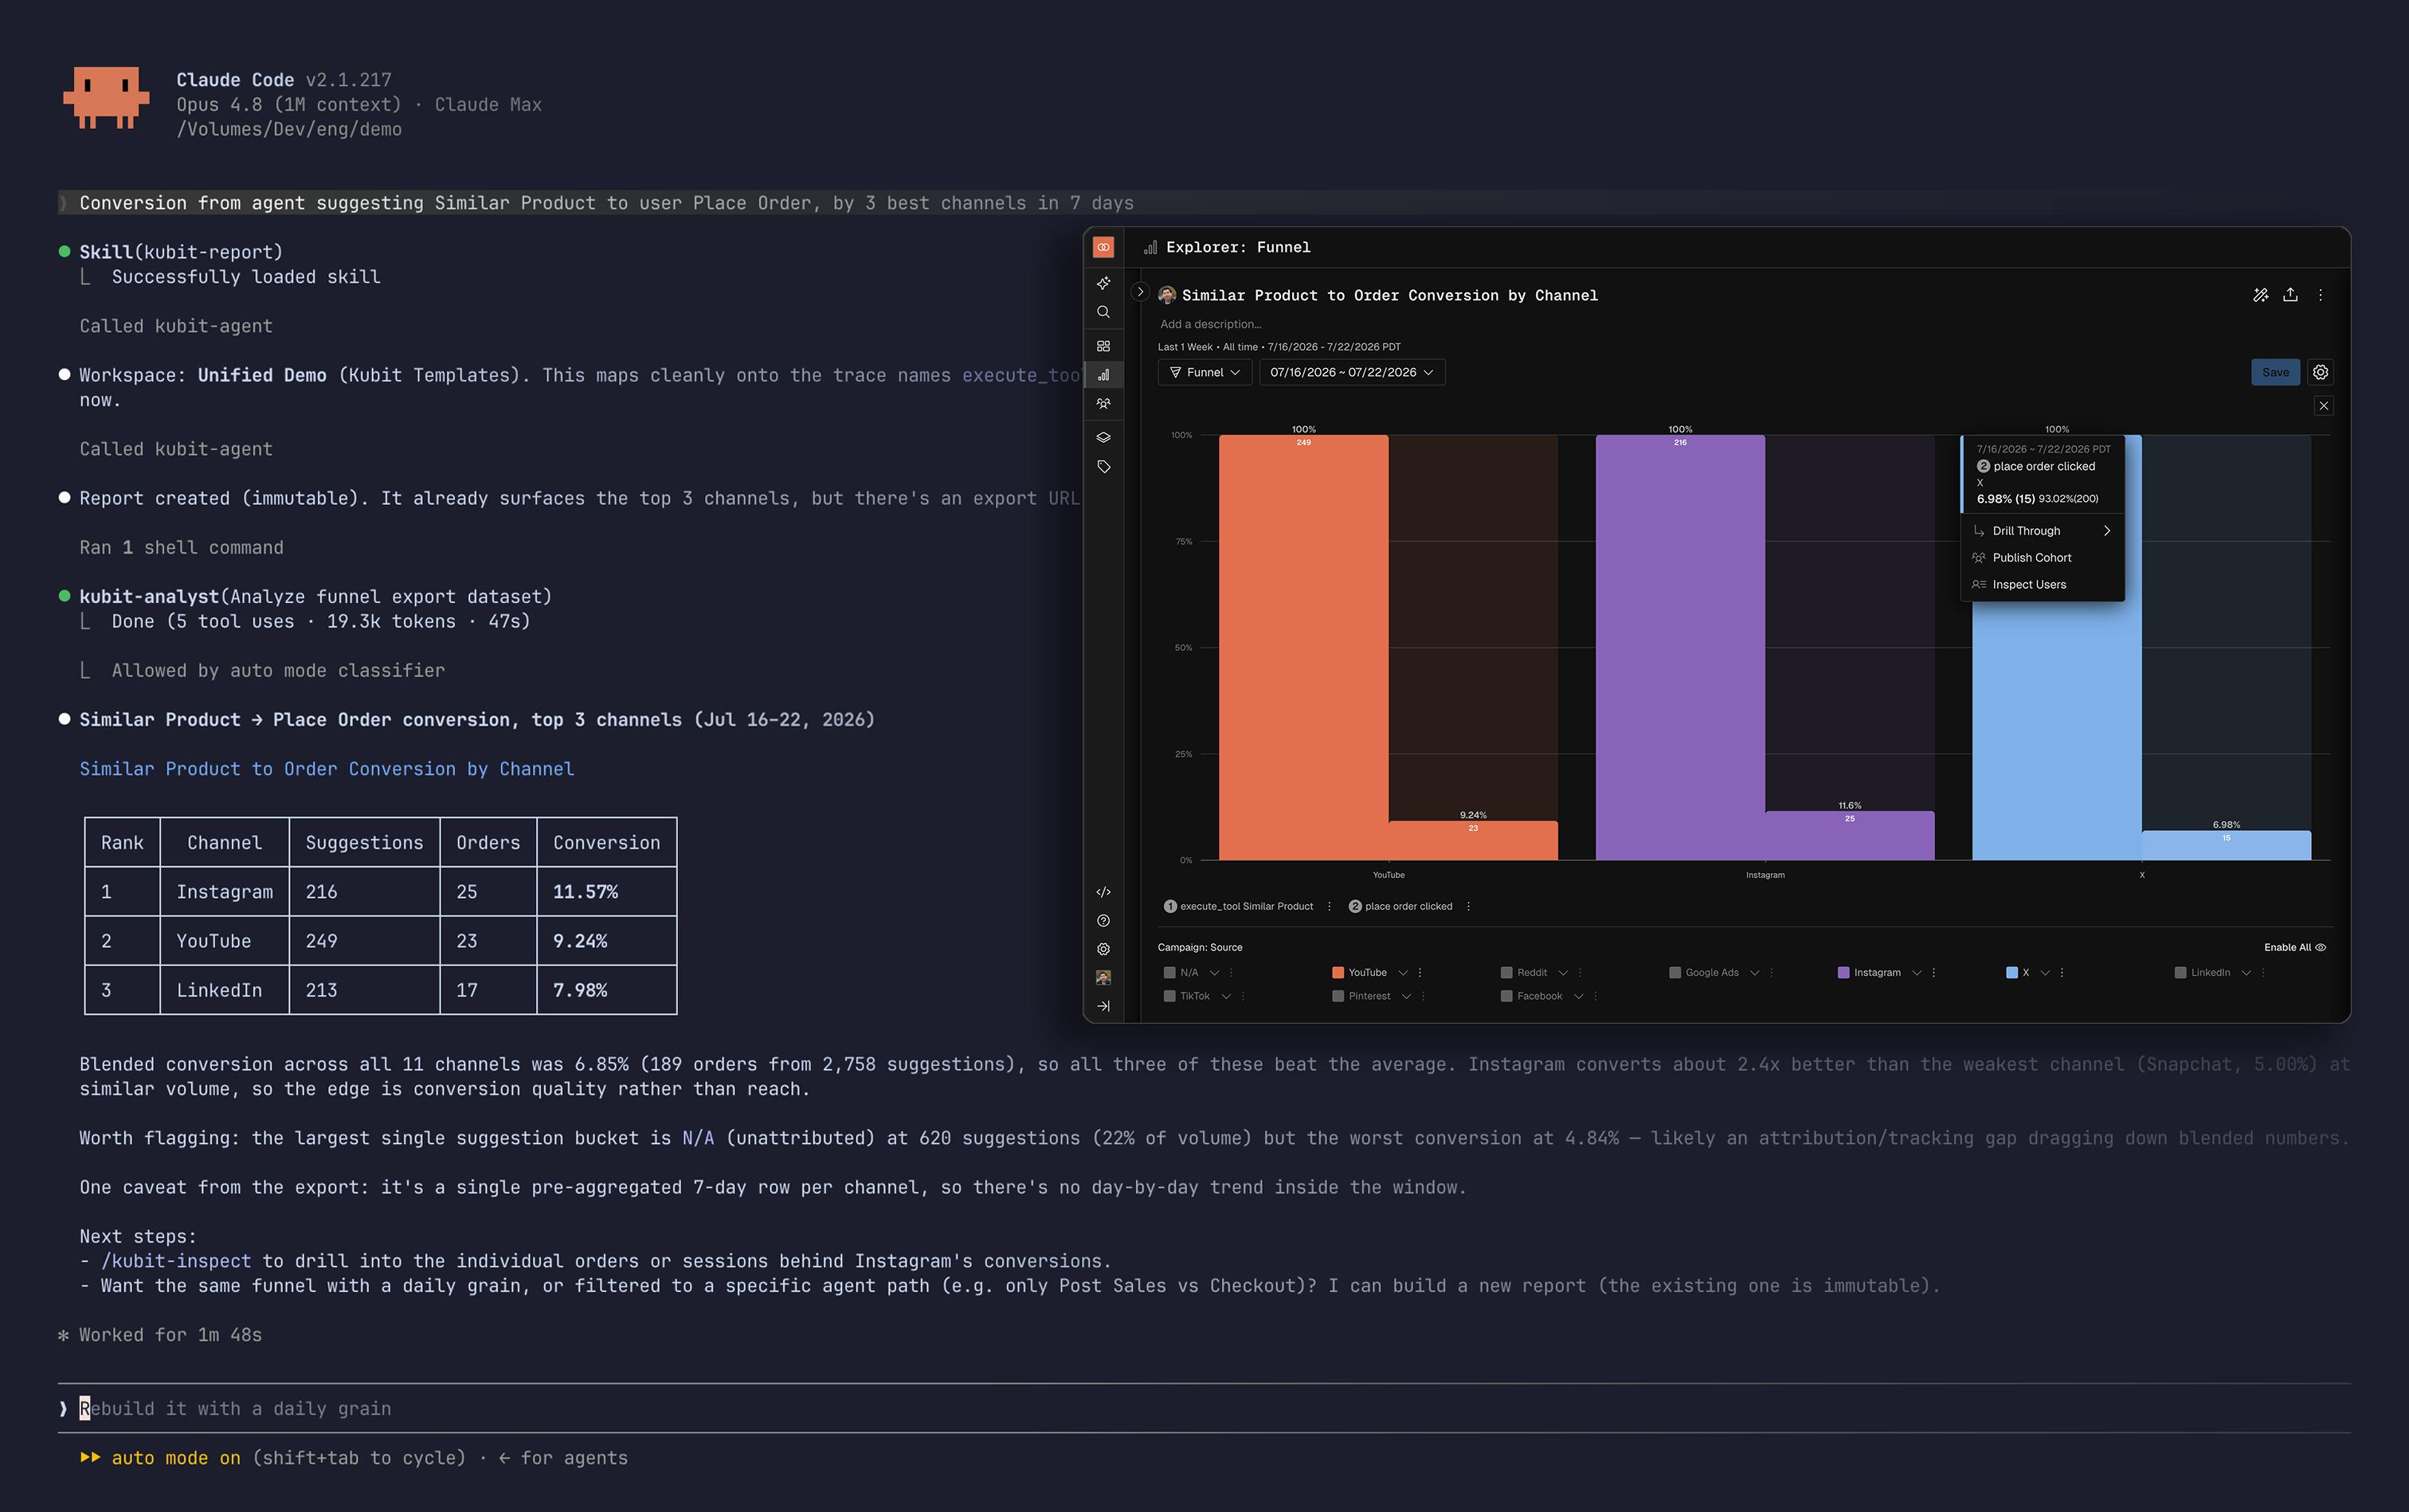The height and width of the screenshot is (1512, 2409).
Task: Click the share/export icon near report title
Action: point(2290,295)
